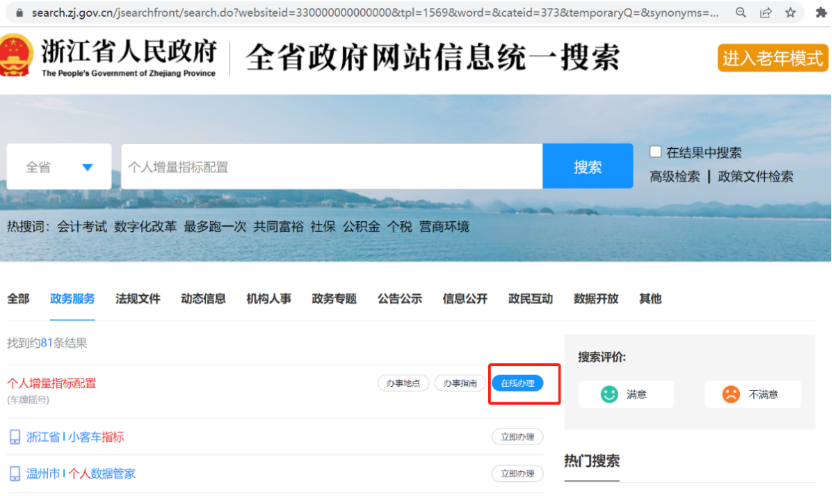Click the Zhejiang government emblem logo
Screen dimensions: 832x496
pos(14,56)
